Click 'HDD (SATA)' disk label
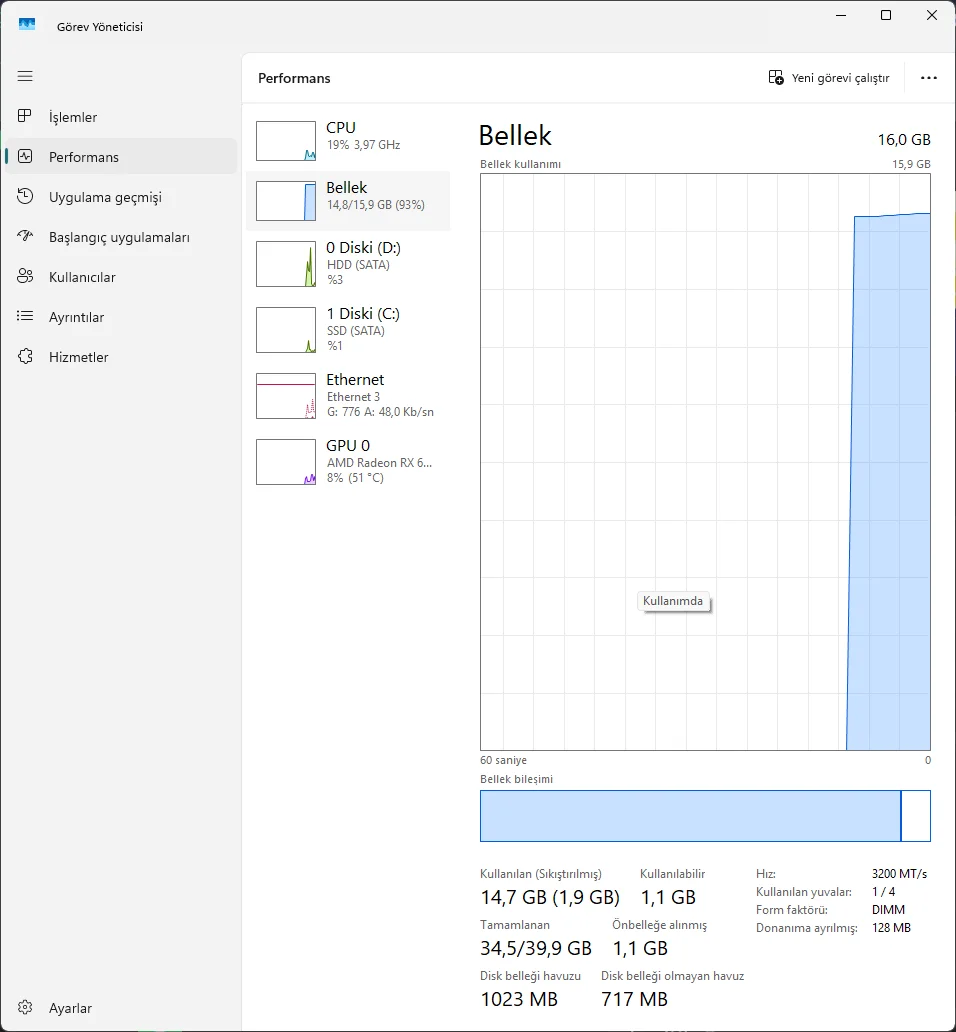956x1032 pixels. (358, 265)
